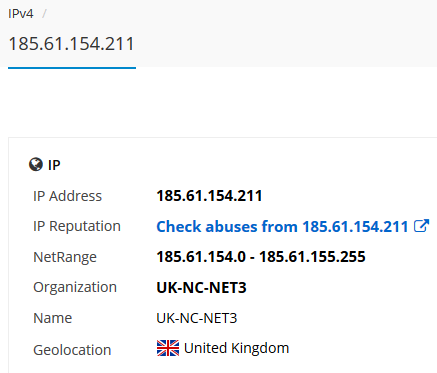Click the Geolocation field label
437x373 pixels.
72,350
